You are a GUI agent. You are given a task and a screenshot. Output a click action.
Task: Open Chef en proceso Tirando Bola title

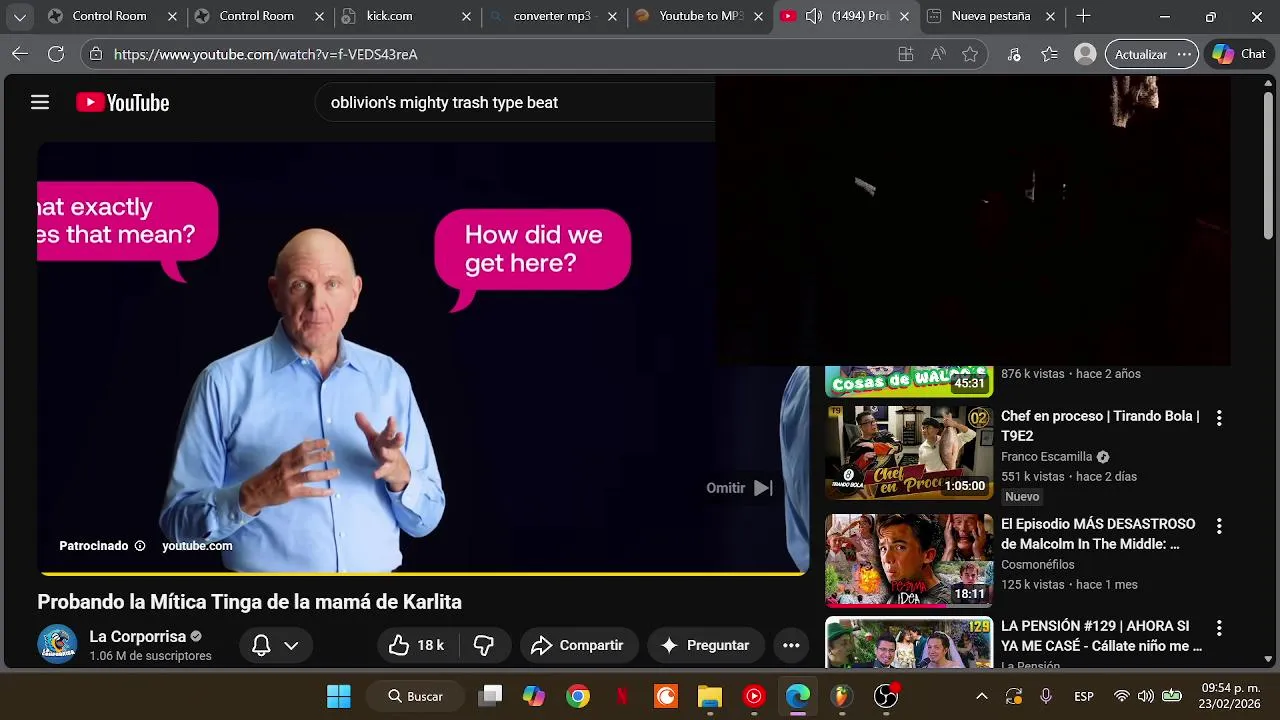[x=1100, y=426]
